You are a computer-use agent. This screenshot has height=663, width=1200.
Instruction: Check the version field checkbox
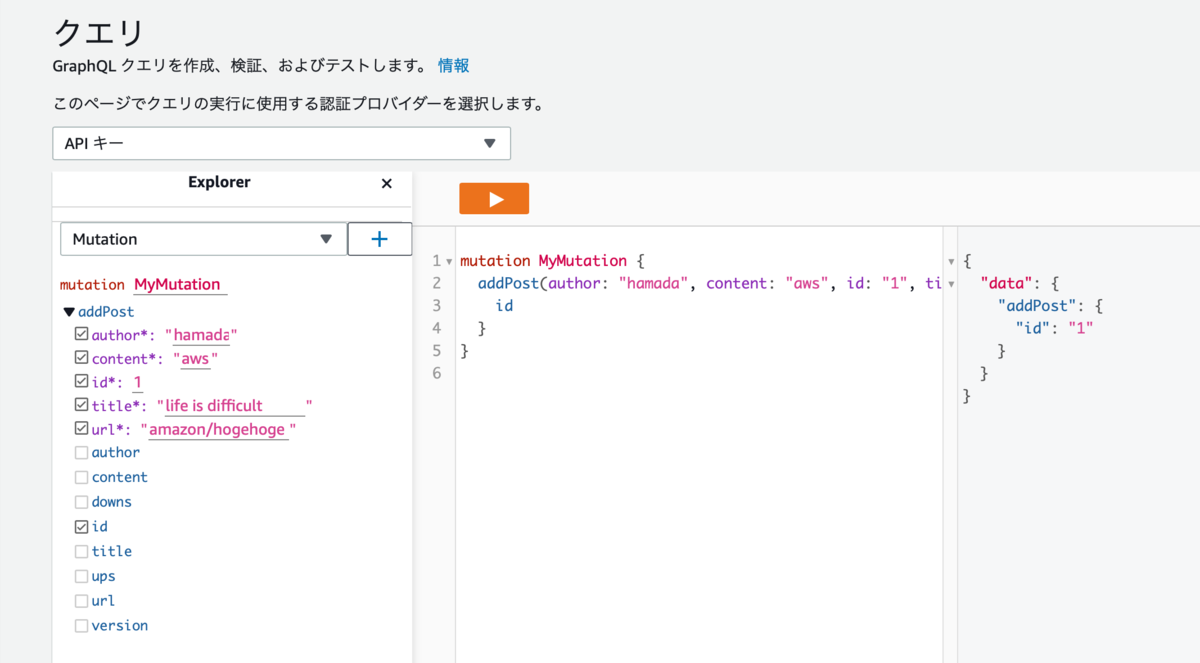pyautogui.click(x=81, y=625)
